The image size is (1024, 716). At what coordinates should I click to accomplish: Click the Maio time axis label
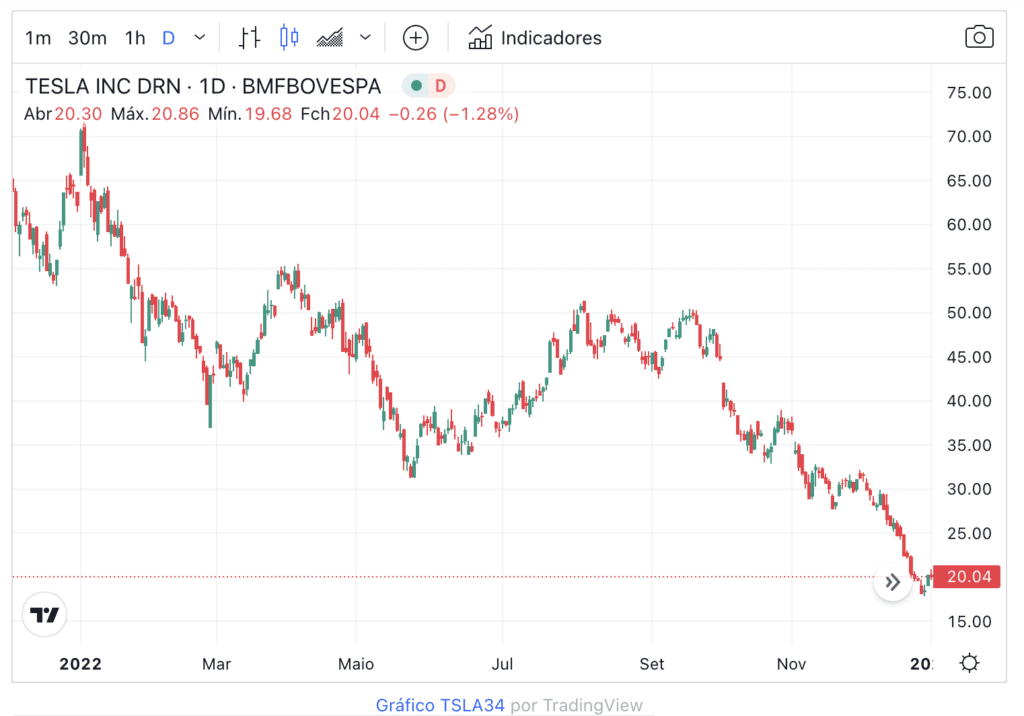click(x=356, y=664)
